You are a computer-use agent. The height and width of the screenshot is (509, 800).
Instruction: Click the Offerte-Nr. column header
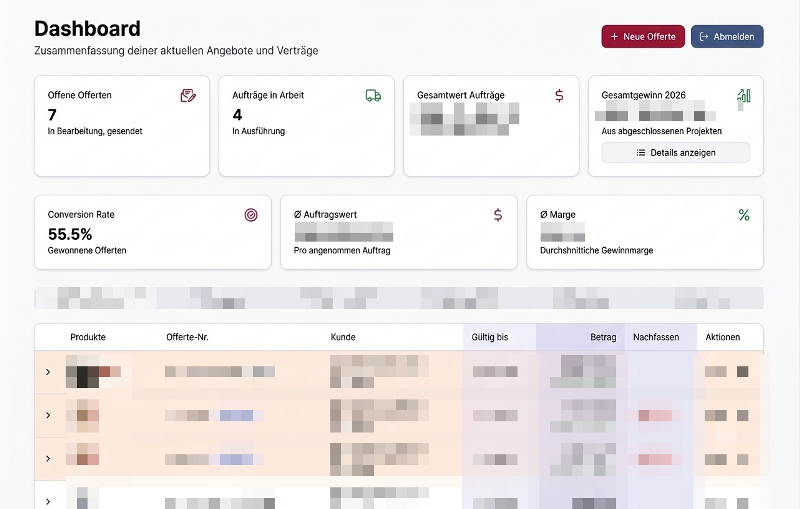pyautogui.click(x=187, y=337)
